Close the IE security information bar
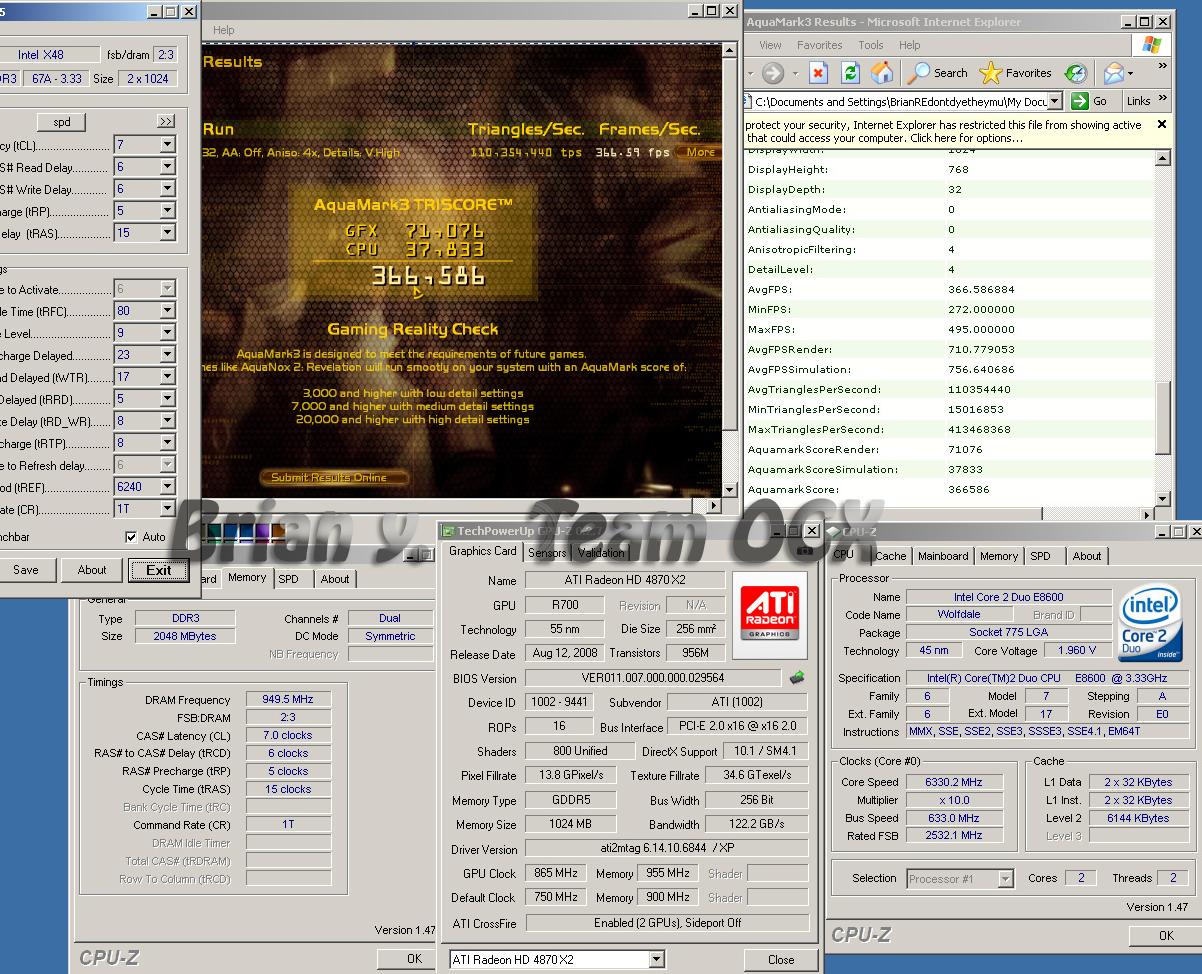The image size is (1202, 974). [1161, 124]
